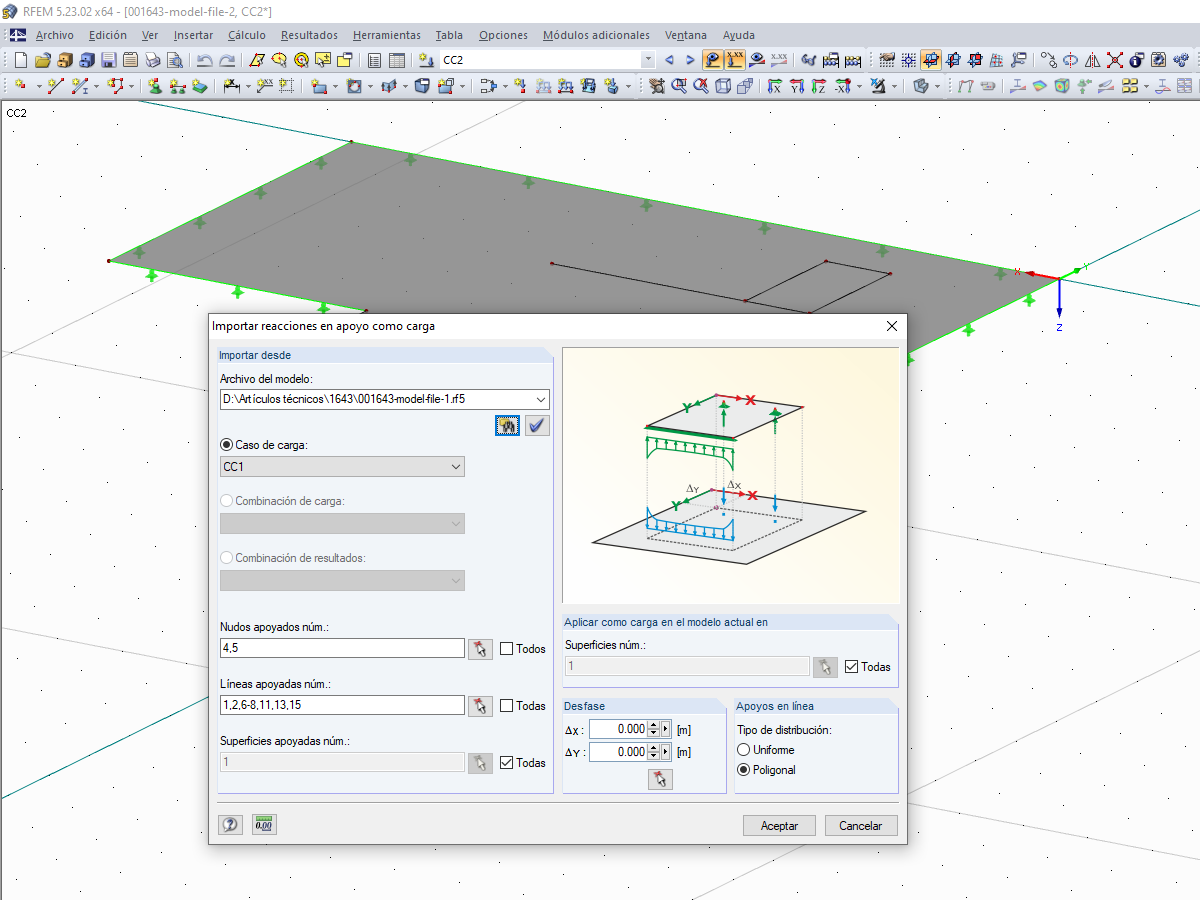Go to next load case with right arrow
Image resolution: width=1200 pixels, height=900 pixels.
click(x=690, y=60)
